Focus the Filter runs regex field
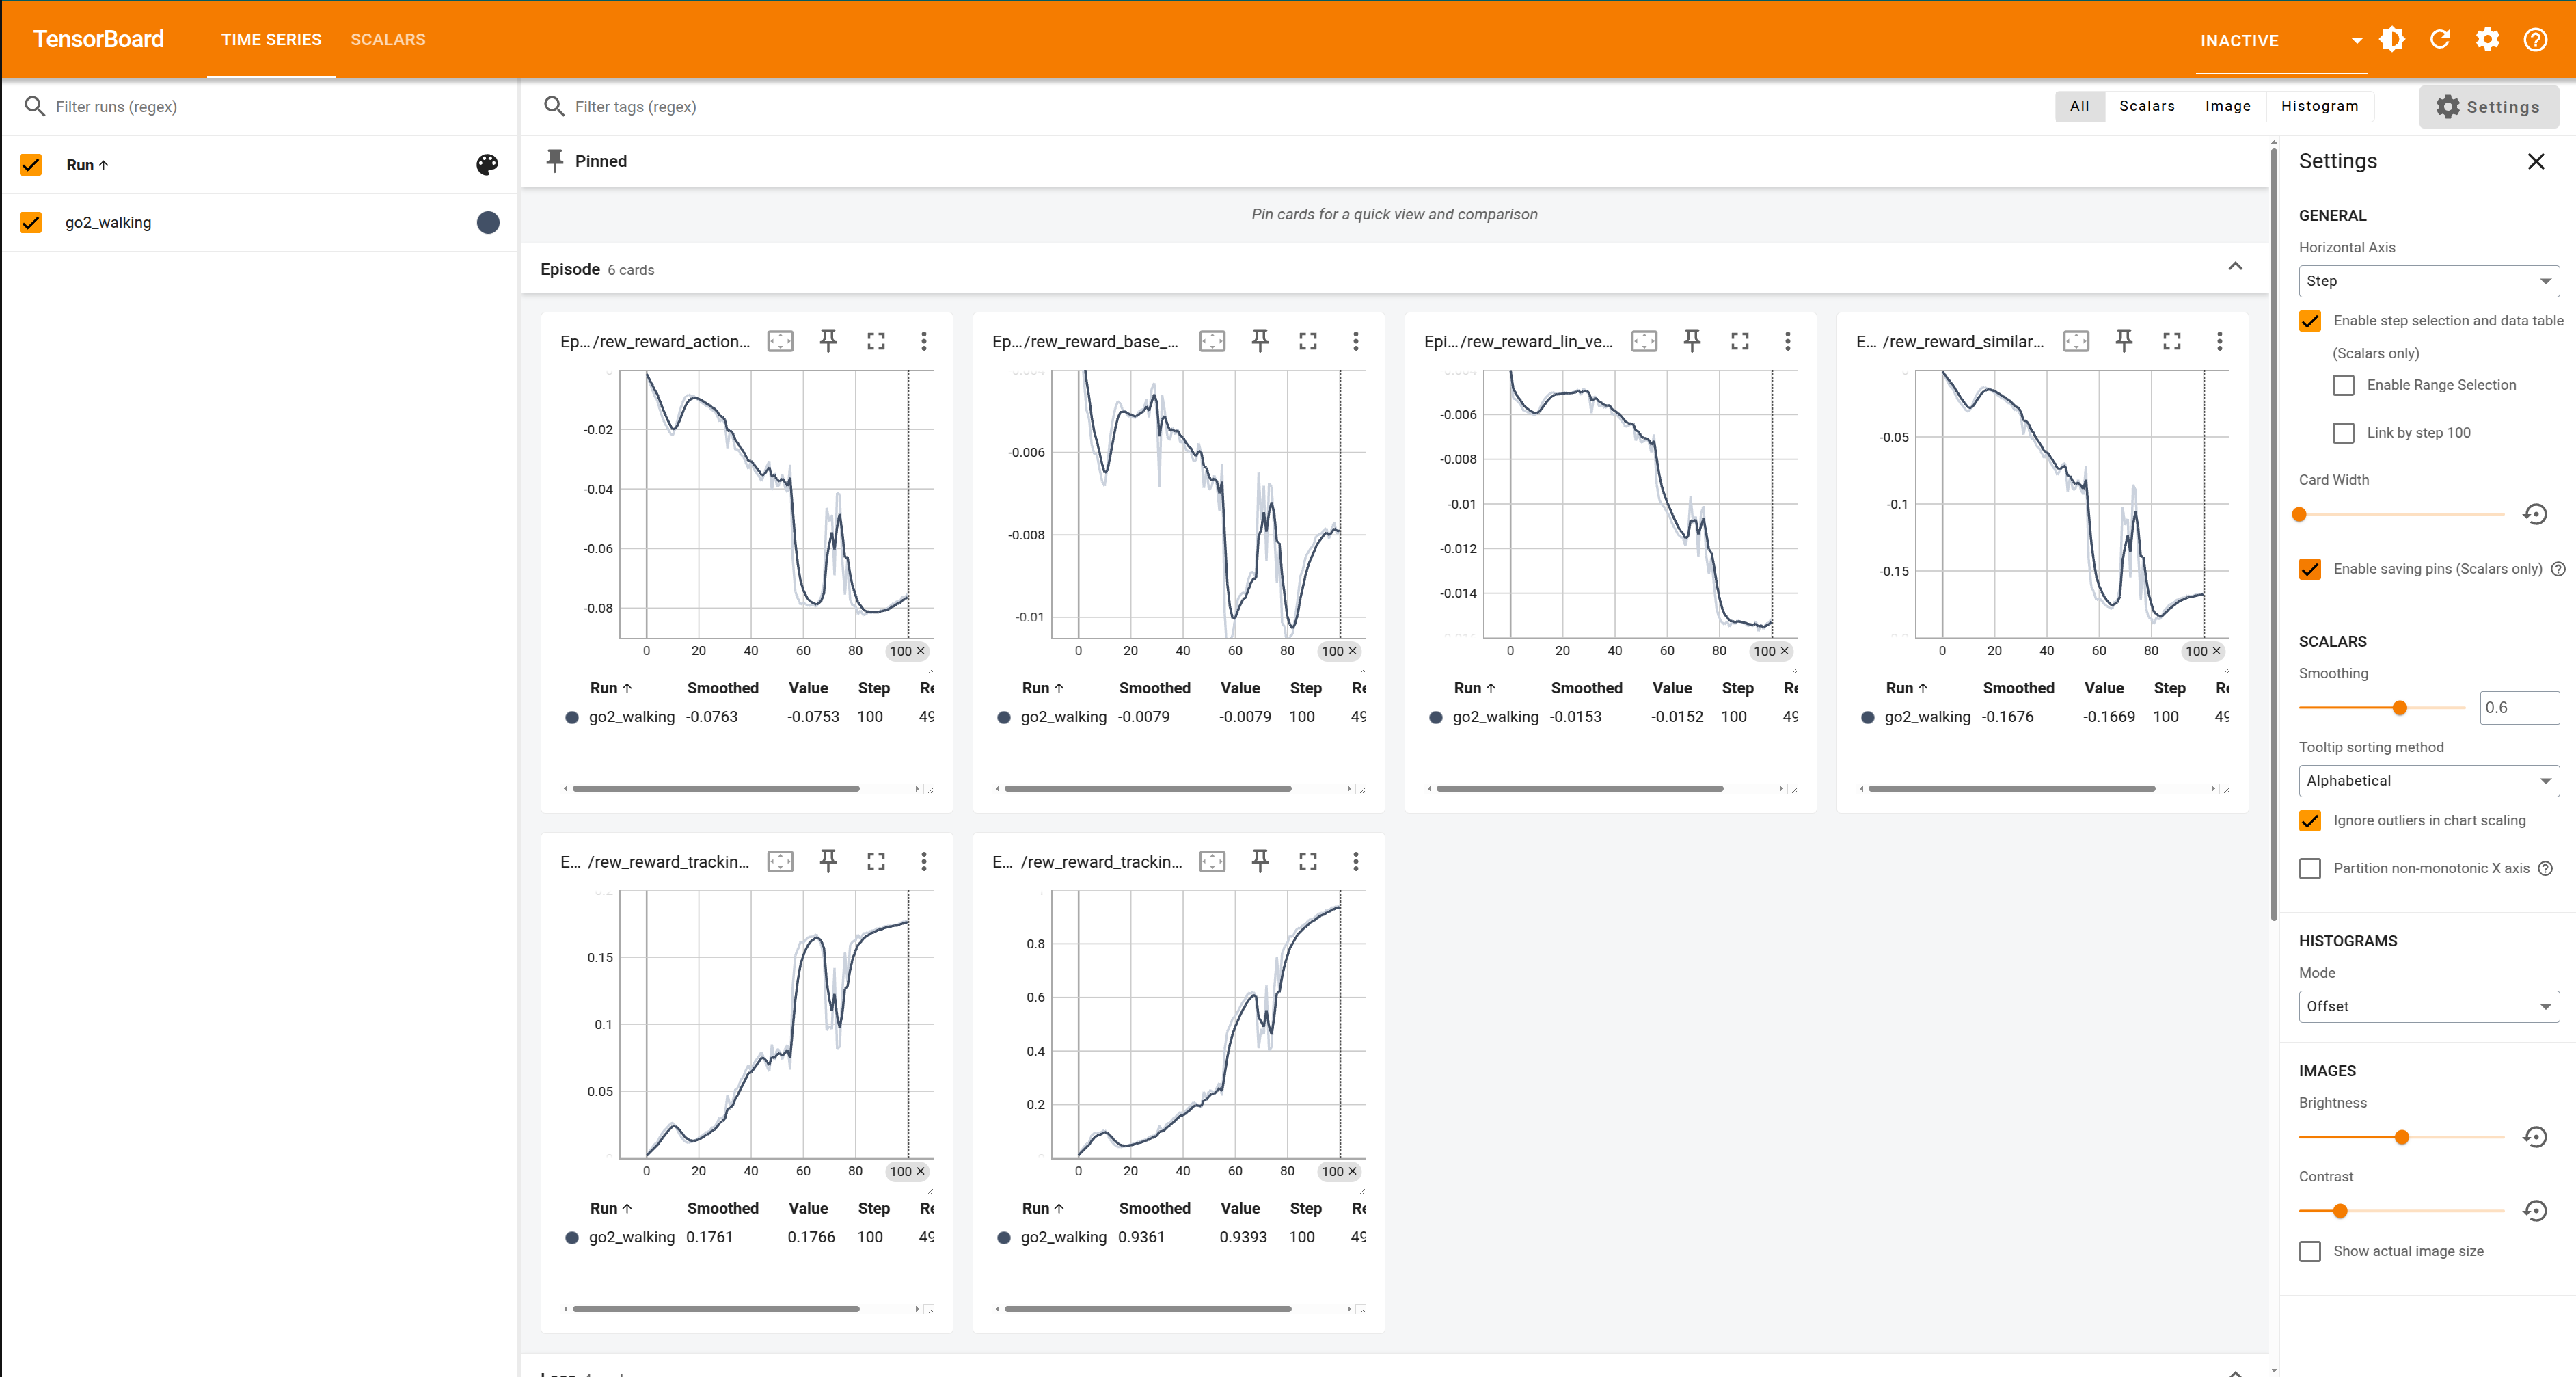Screen dimensions: 2576x1377 (x=270, y=107)
